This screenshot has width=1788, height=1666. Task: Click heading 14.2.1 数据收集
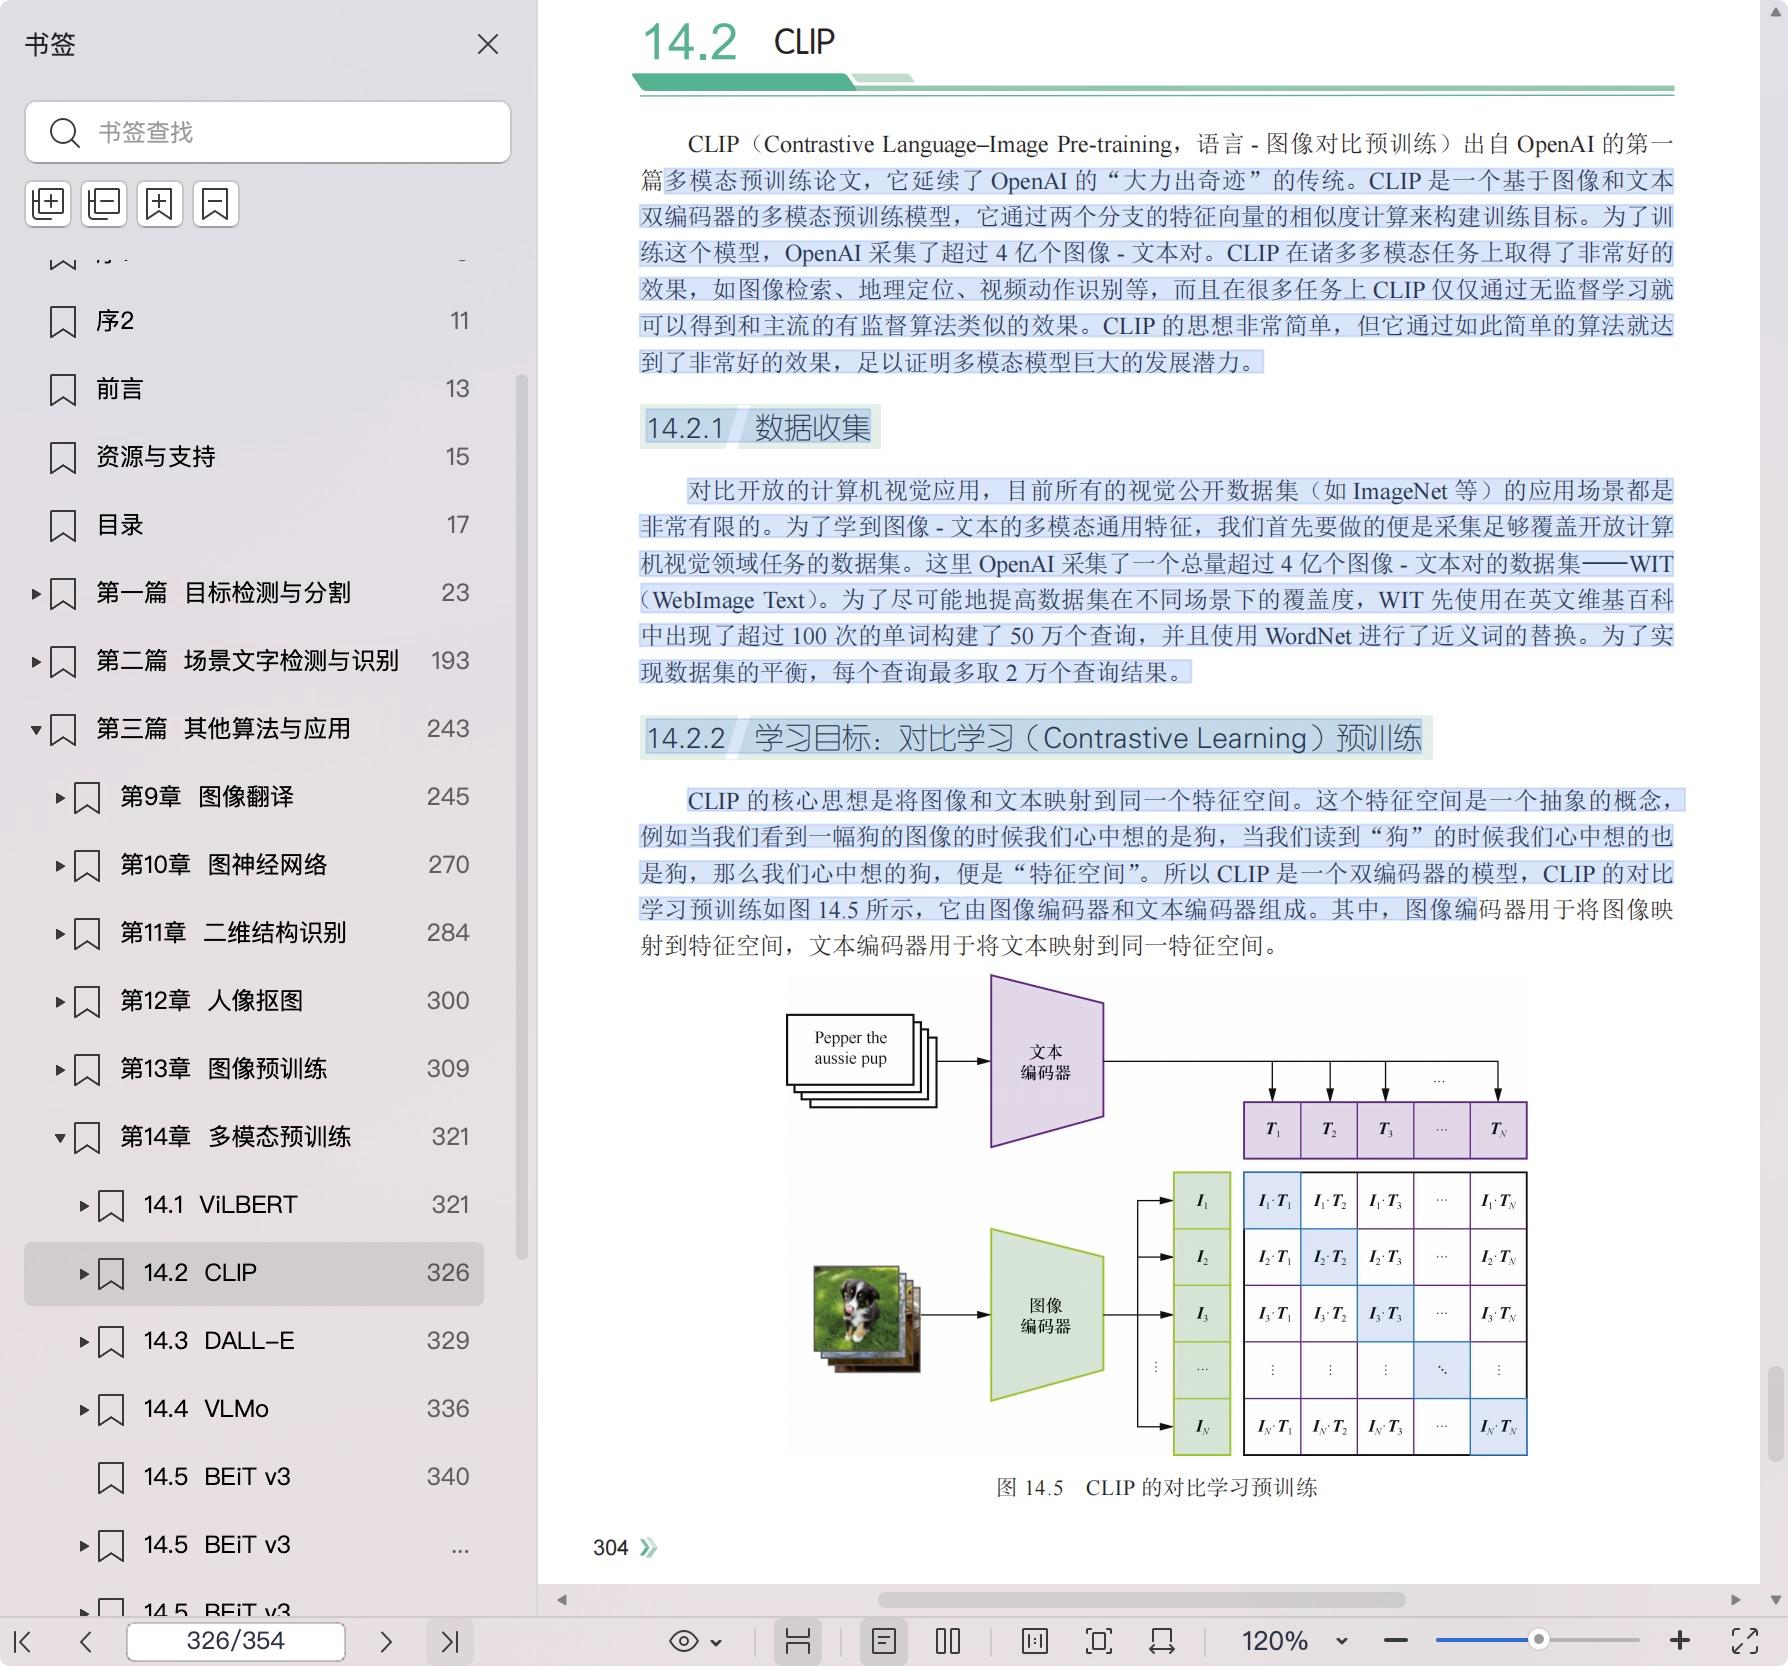759,428
